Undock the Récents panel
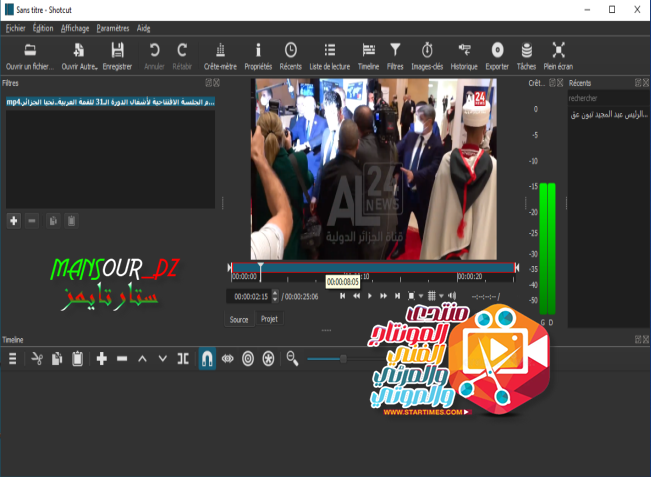651x477 pixels. [x=638, y=83]
